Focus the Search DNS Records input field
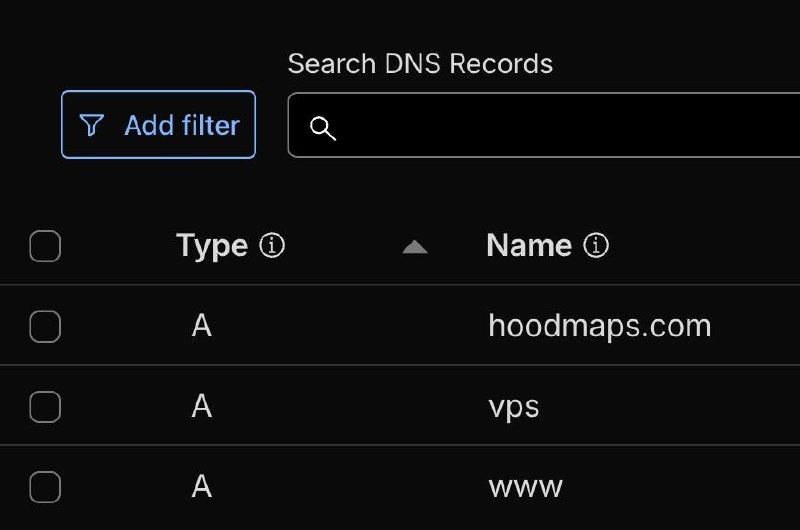Screen dimensions: 800x530 tap(544, 125)
